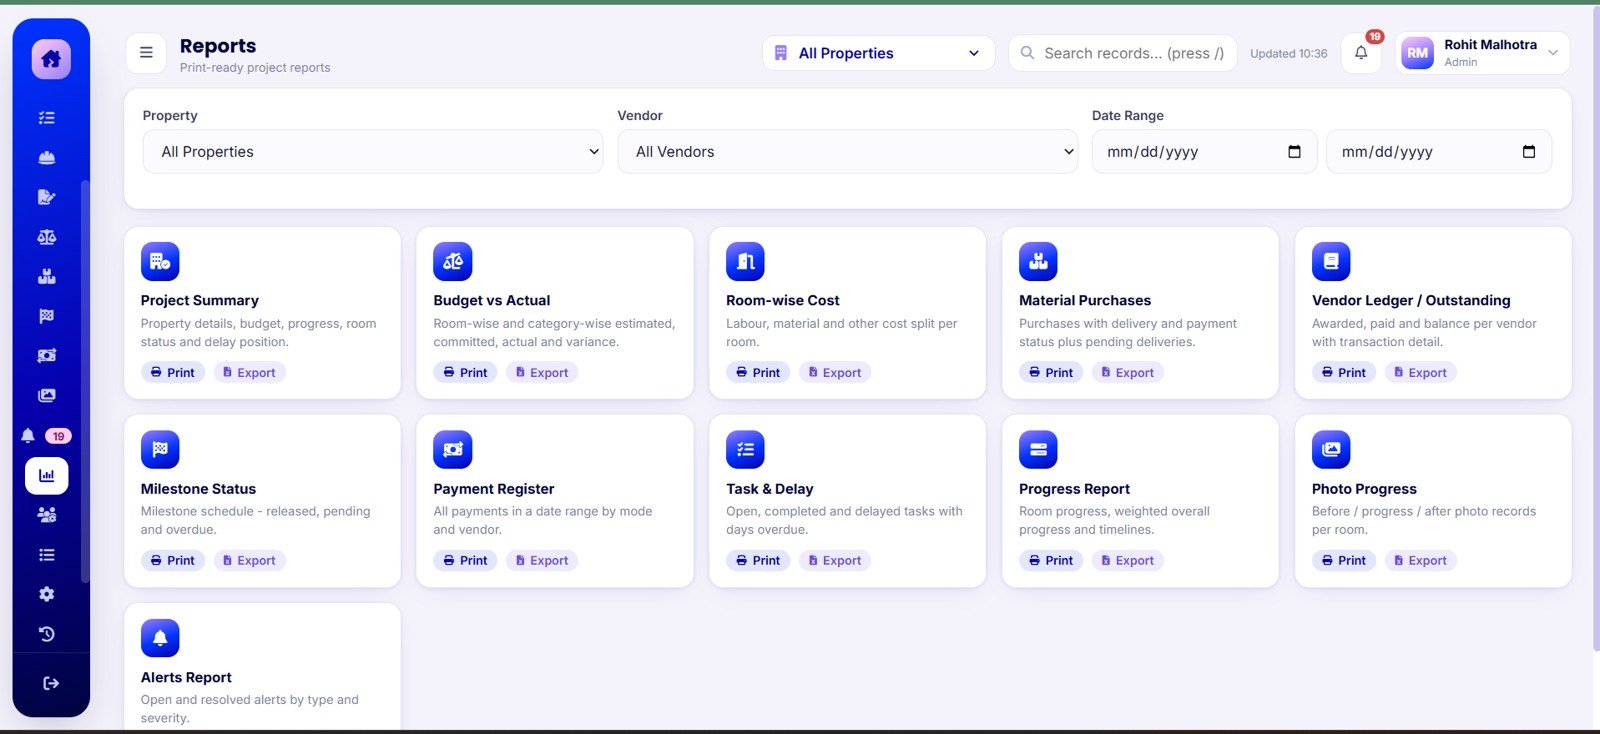
Task: Open calendar picker of end date field
Action: (1529, 152)
